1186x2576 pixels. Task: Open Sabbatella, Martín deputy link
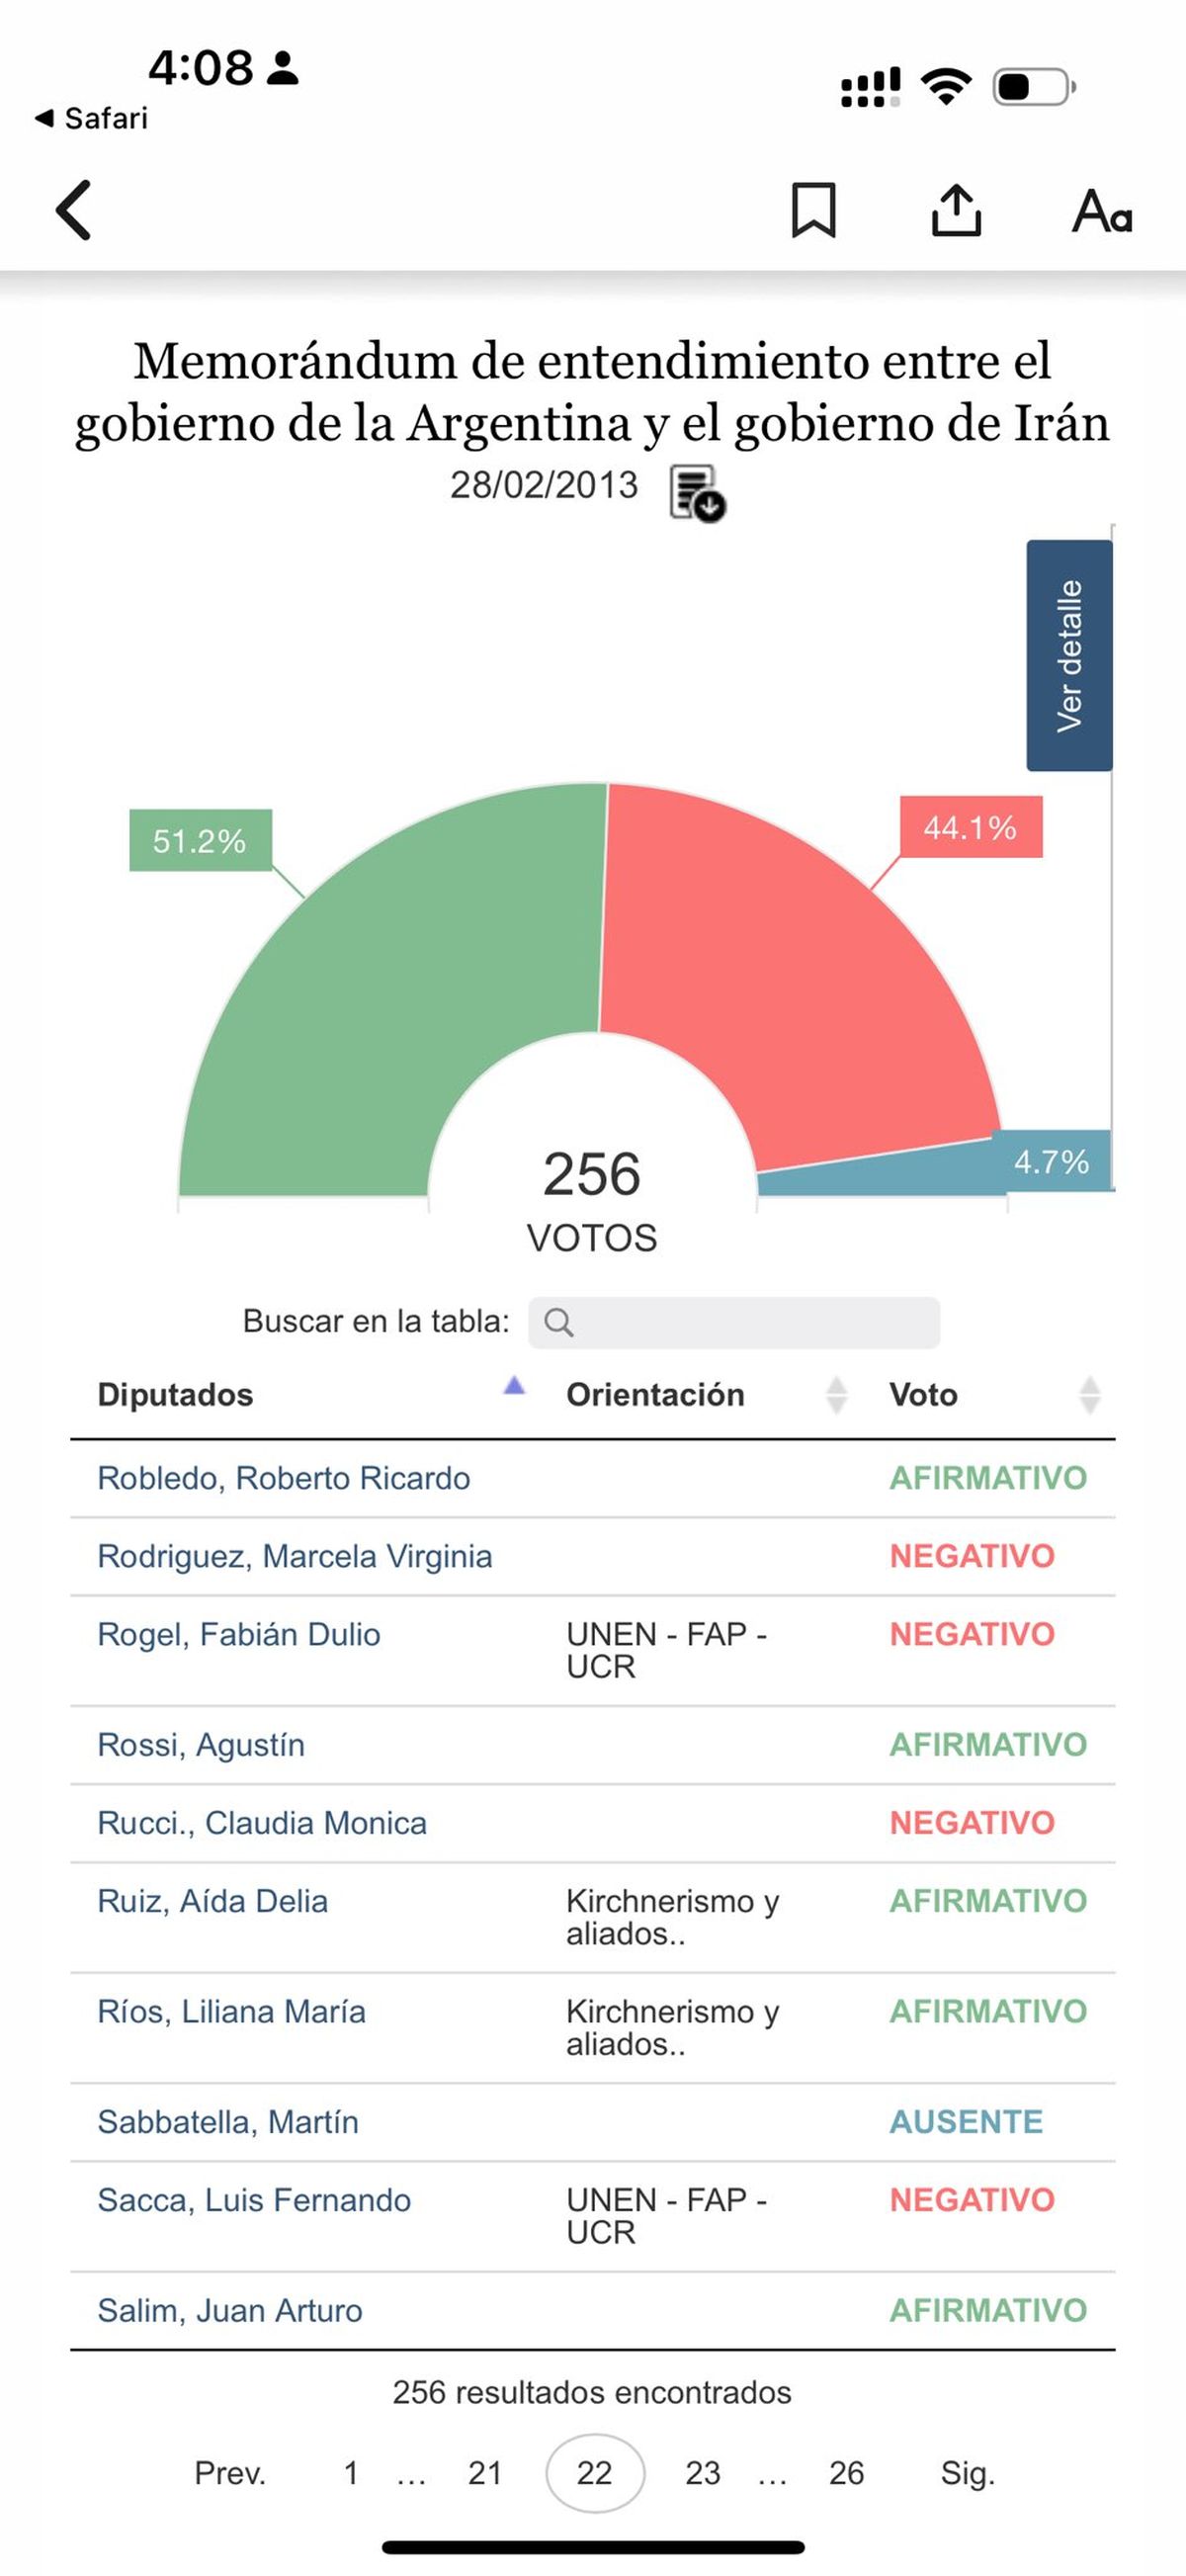pos(228,2122)
